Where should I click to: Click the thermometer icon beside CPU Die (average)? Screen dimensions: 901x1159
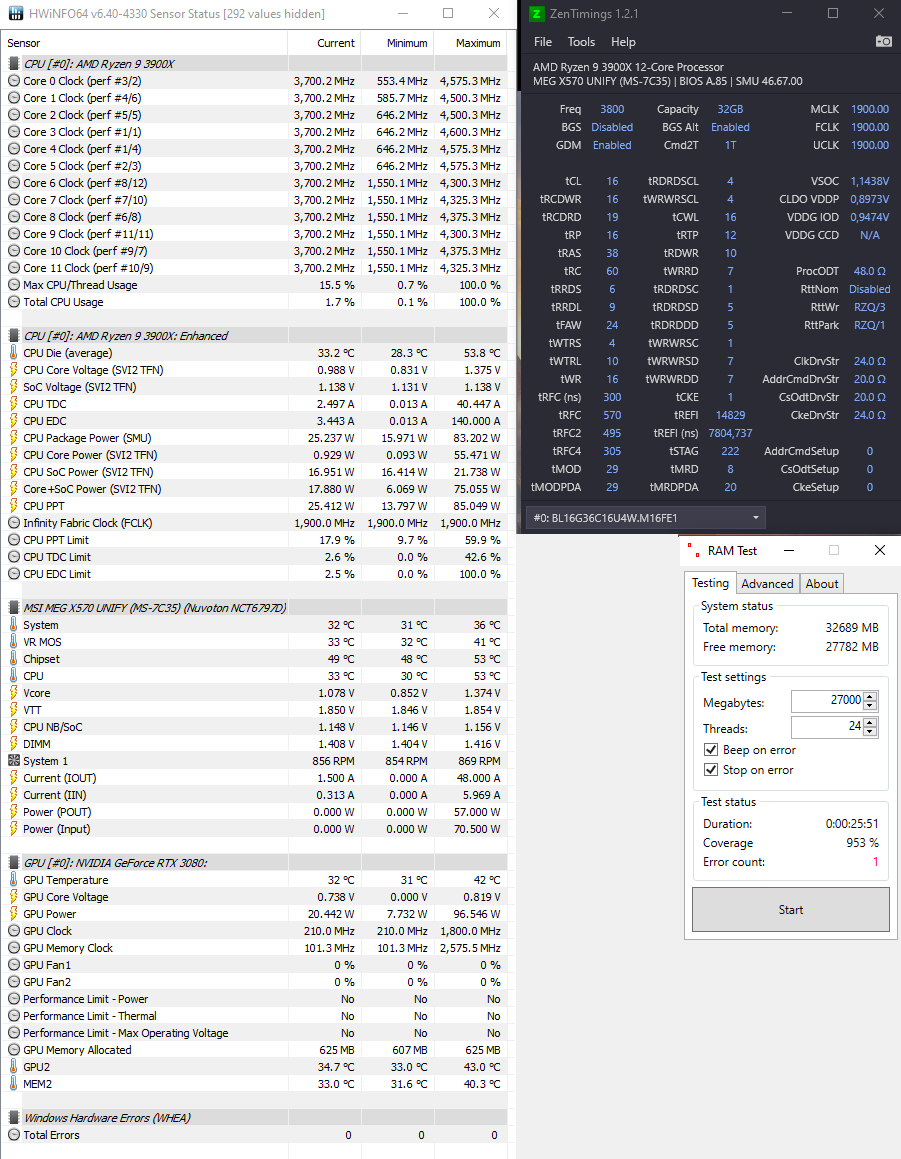(14, 353)
